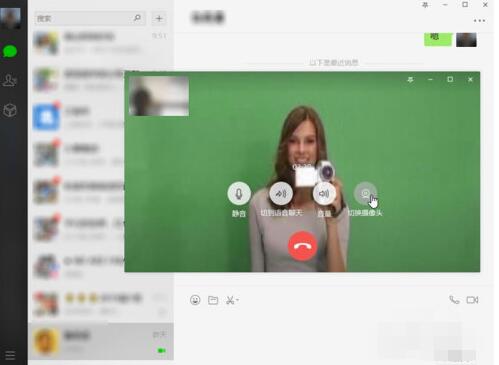The width and height of the screenshot is (499, 365).
Task: Open the emoji picker in the chat toolbar
Action: coord(195,300)
